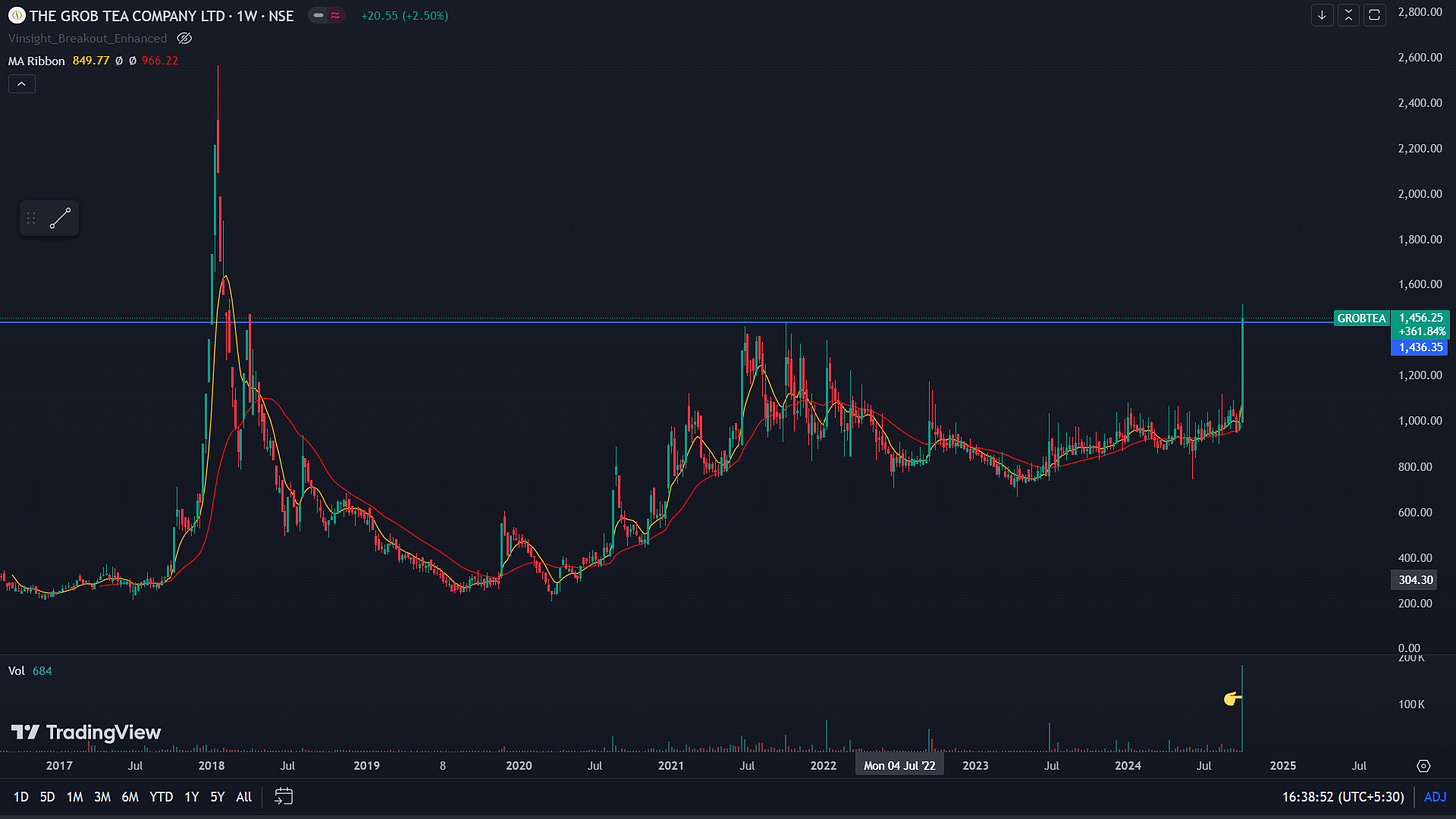
Task: Click MA Ribbon value 966.22
Action: click(158, 61)
